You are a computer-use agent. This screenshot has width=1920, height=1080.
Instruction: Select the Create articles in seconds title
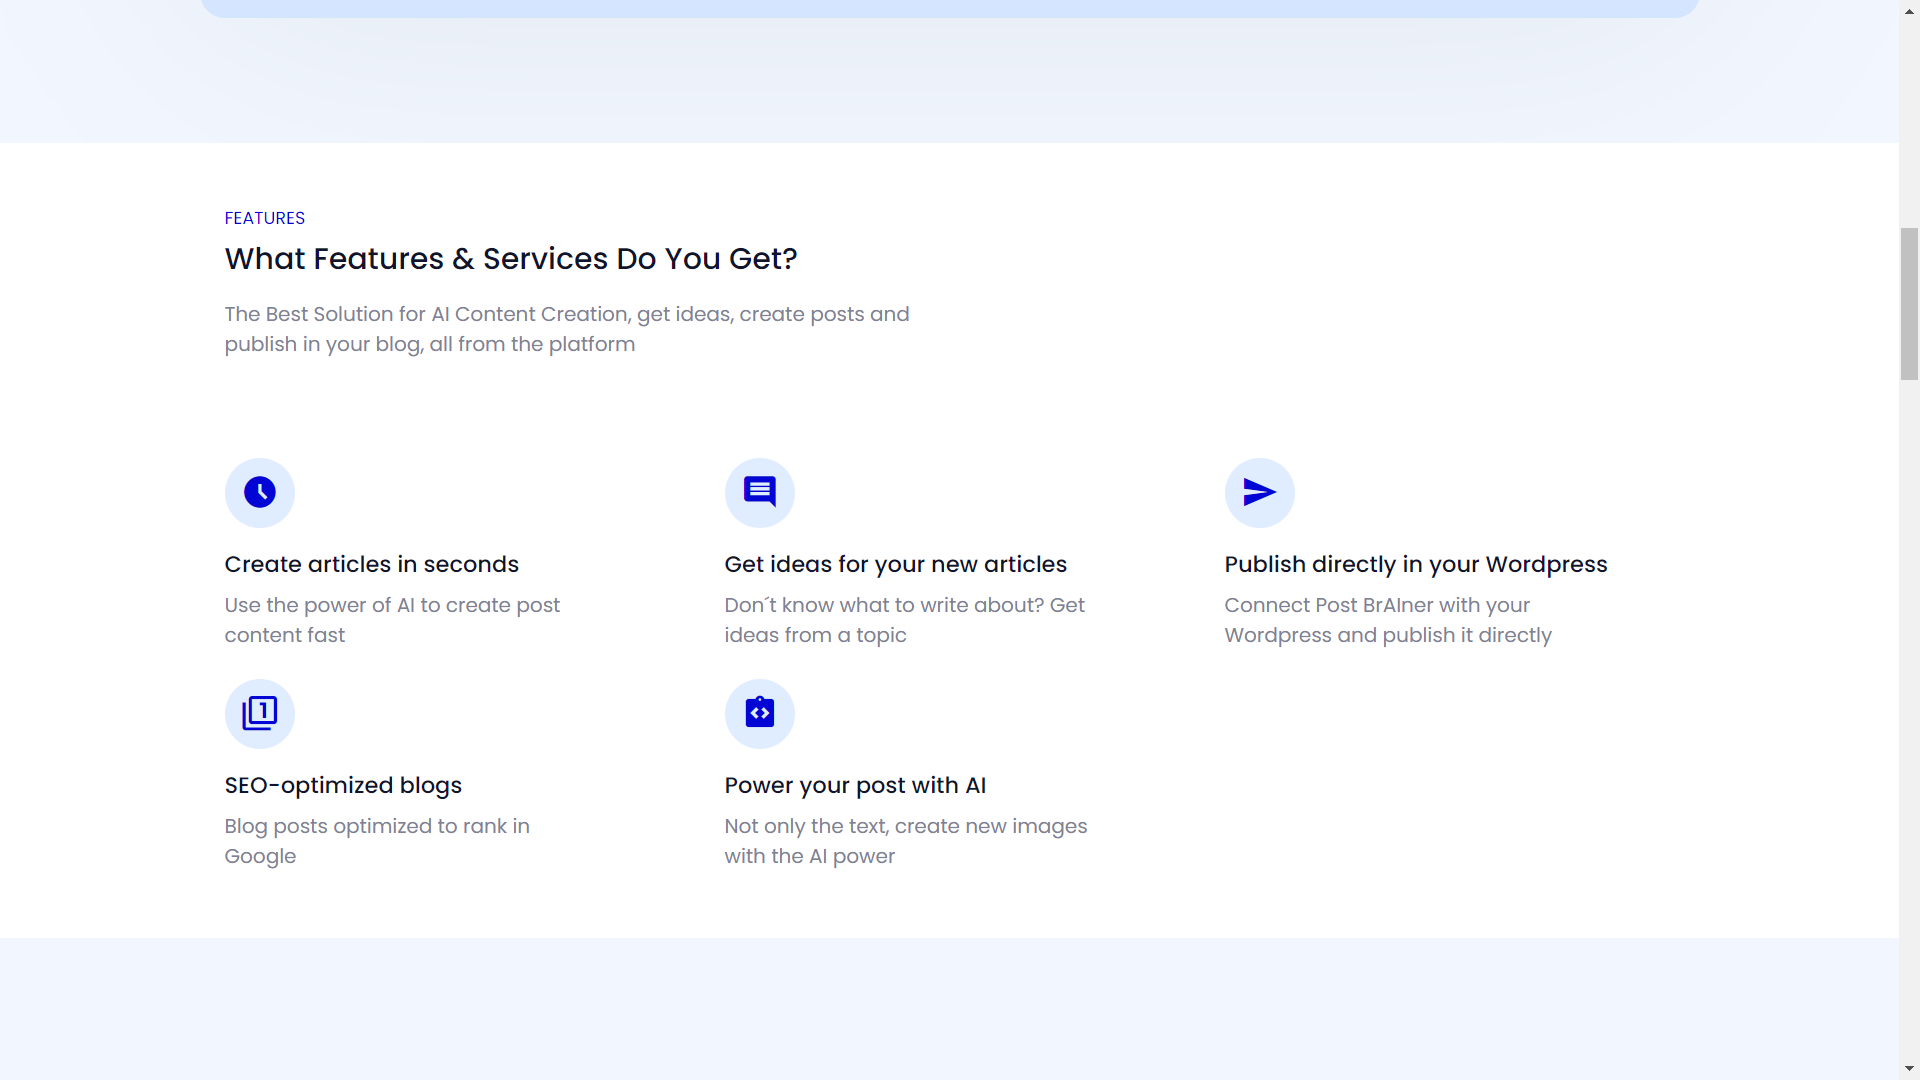[372, 564]
